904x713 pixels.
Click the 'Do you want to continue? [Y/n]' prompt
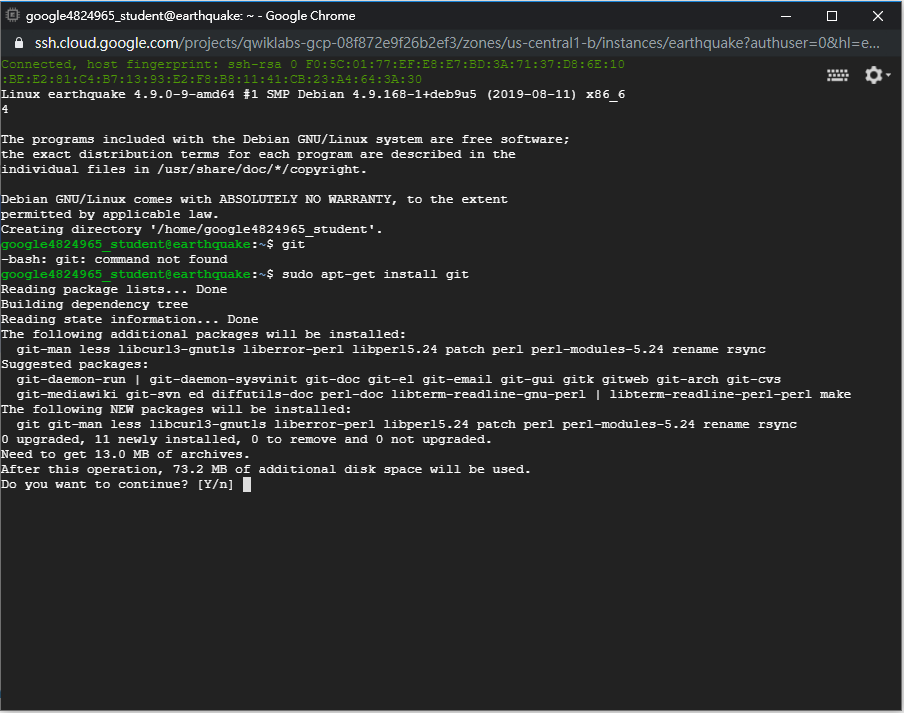coord(117,484)
